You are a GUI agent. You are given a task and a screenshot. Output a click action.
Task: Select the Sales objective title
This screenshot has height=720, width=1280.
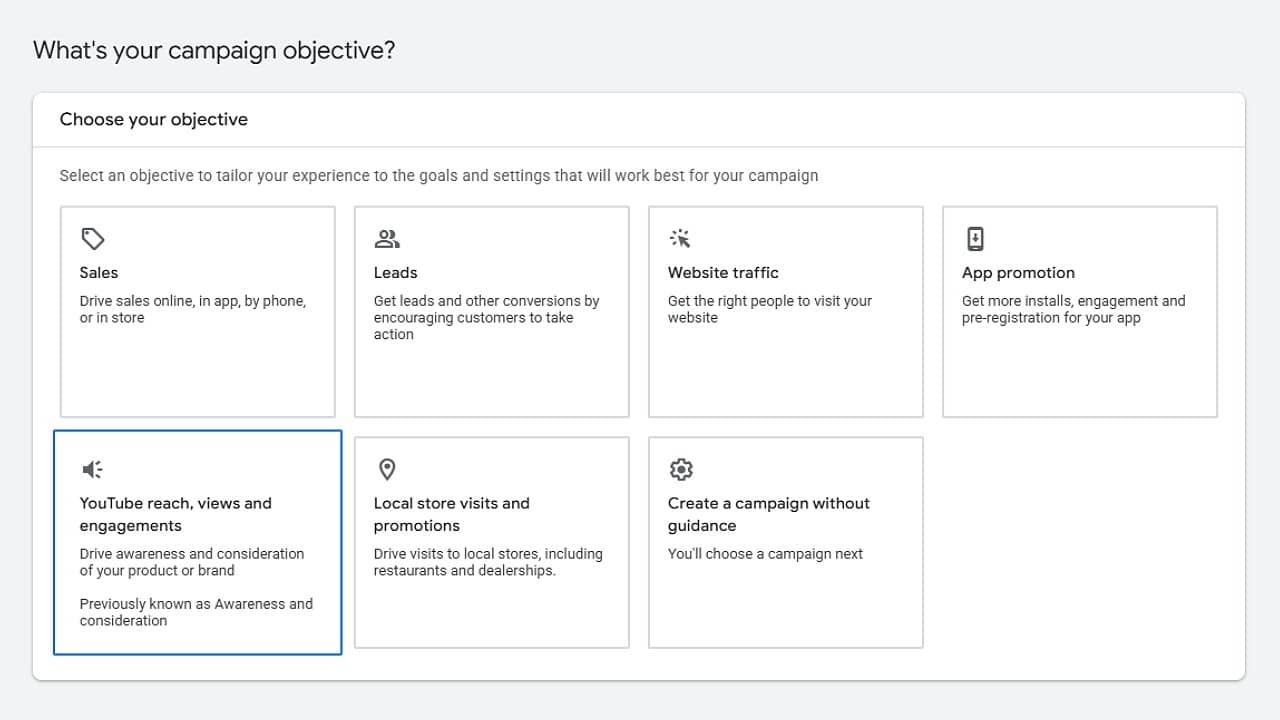99,273
